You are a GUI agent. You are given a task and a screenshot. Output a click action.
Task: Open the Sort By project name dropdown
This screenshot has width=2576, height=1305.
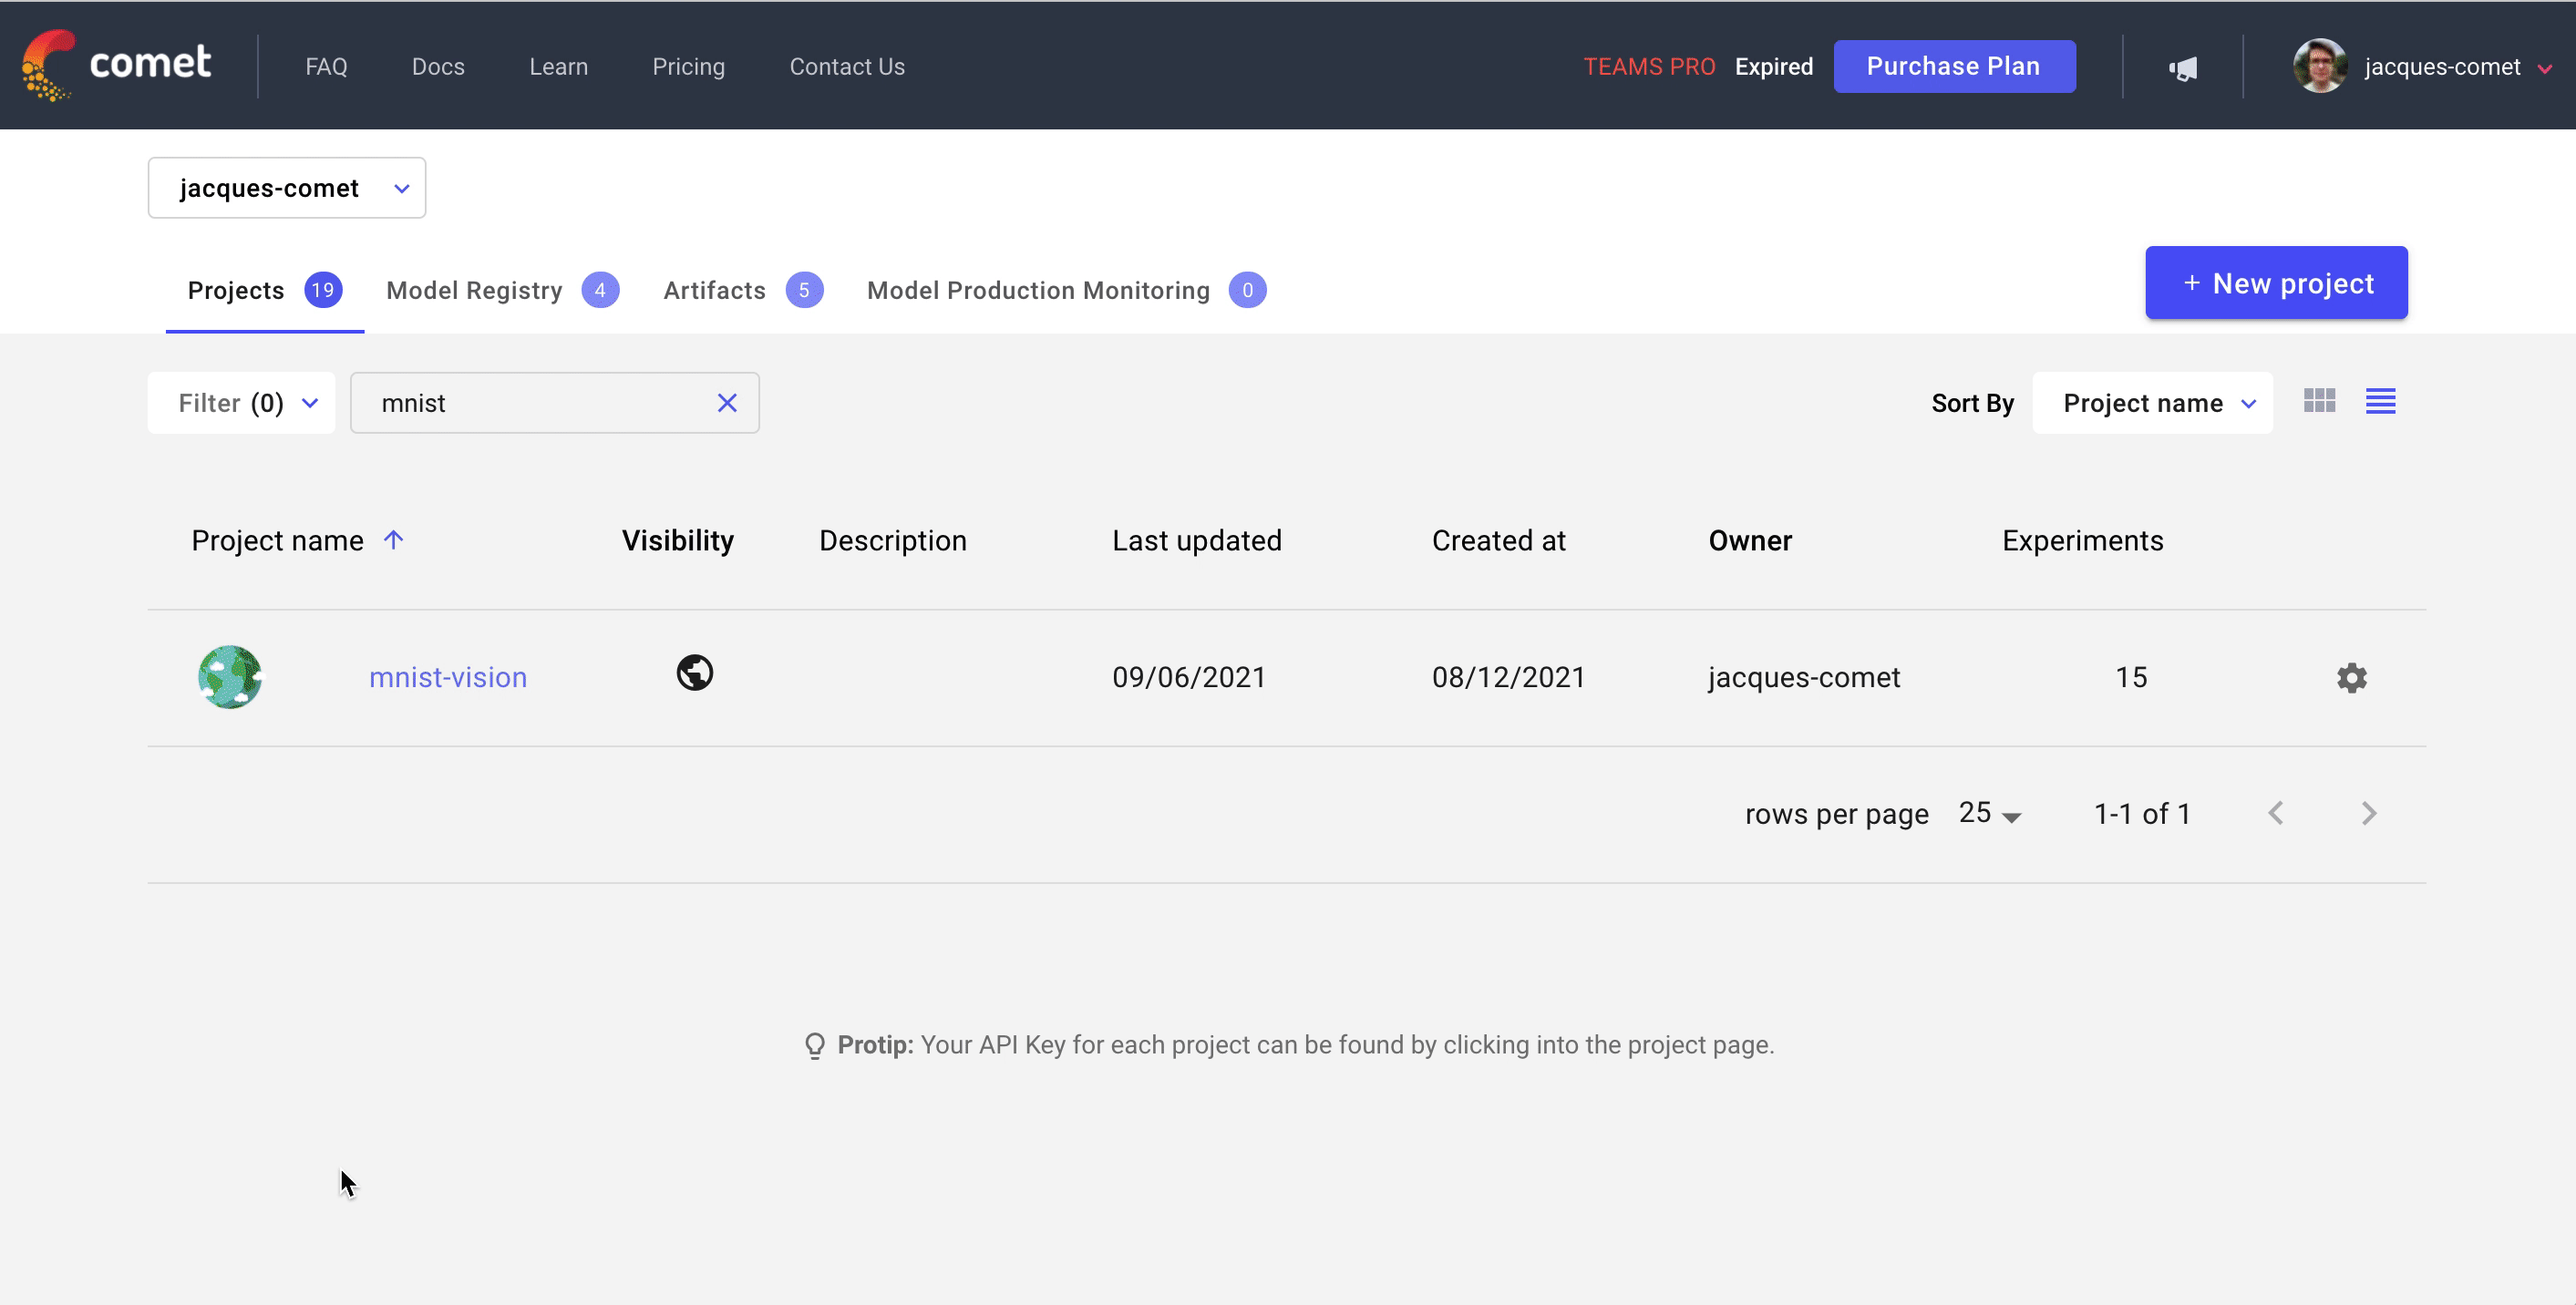[2153, 403]
